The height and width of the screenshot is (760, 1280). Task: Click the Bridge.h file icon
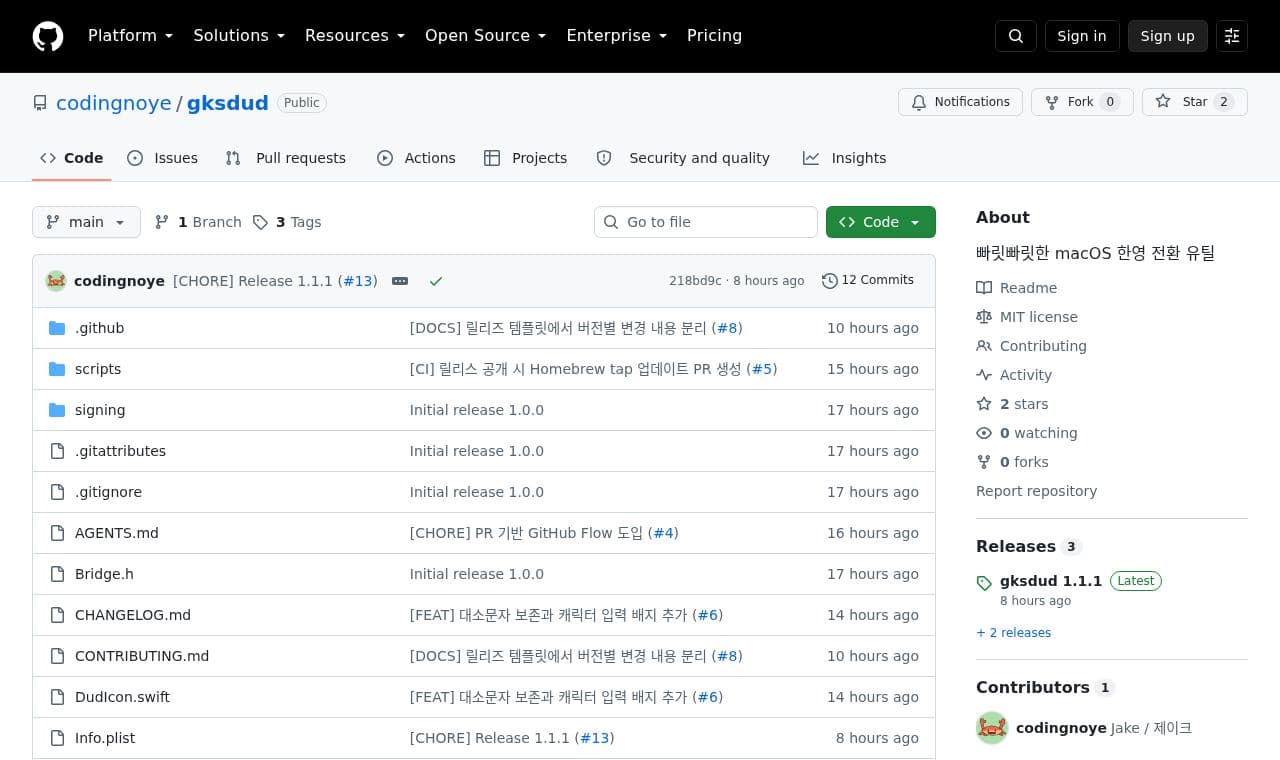click(x=57, y=574)
